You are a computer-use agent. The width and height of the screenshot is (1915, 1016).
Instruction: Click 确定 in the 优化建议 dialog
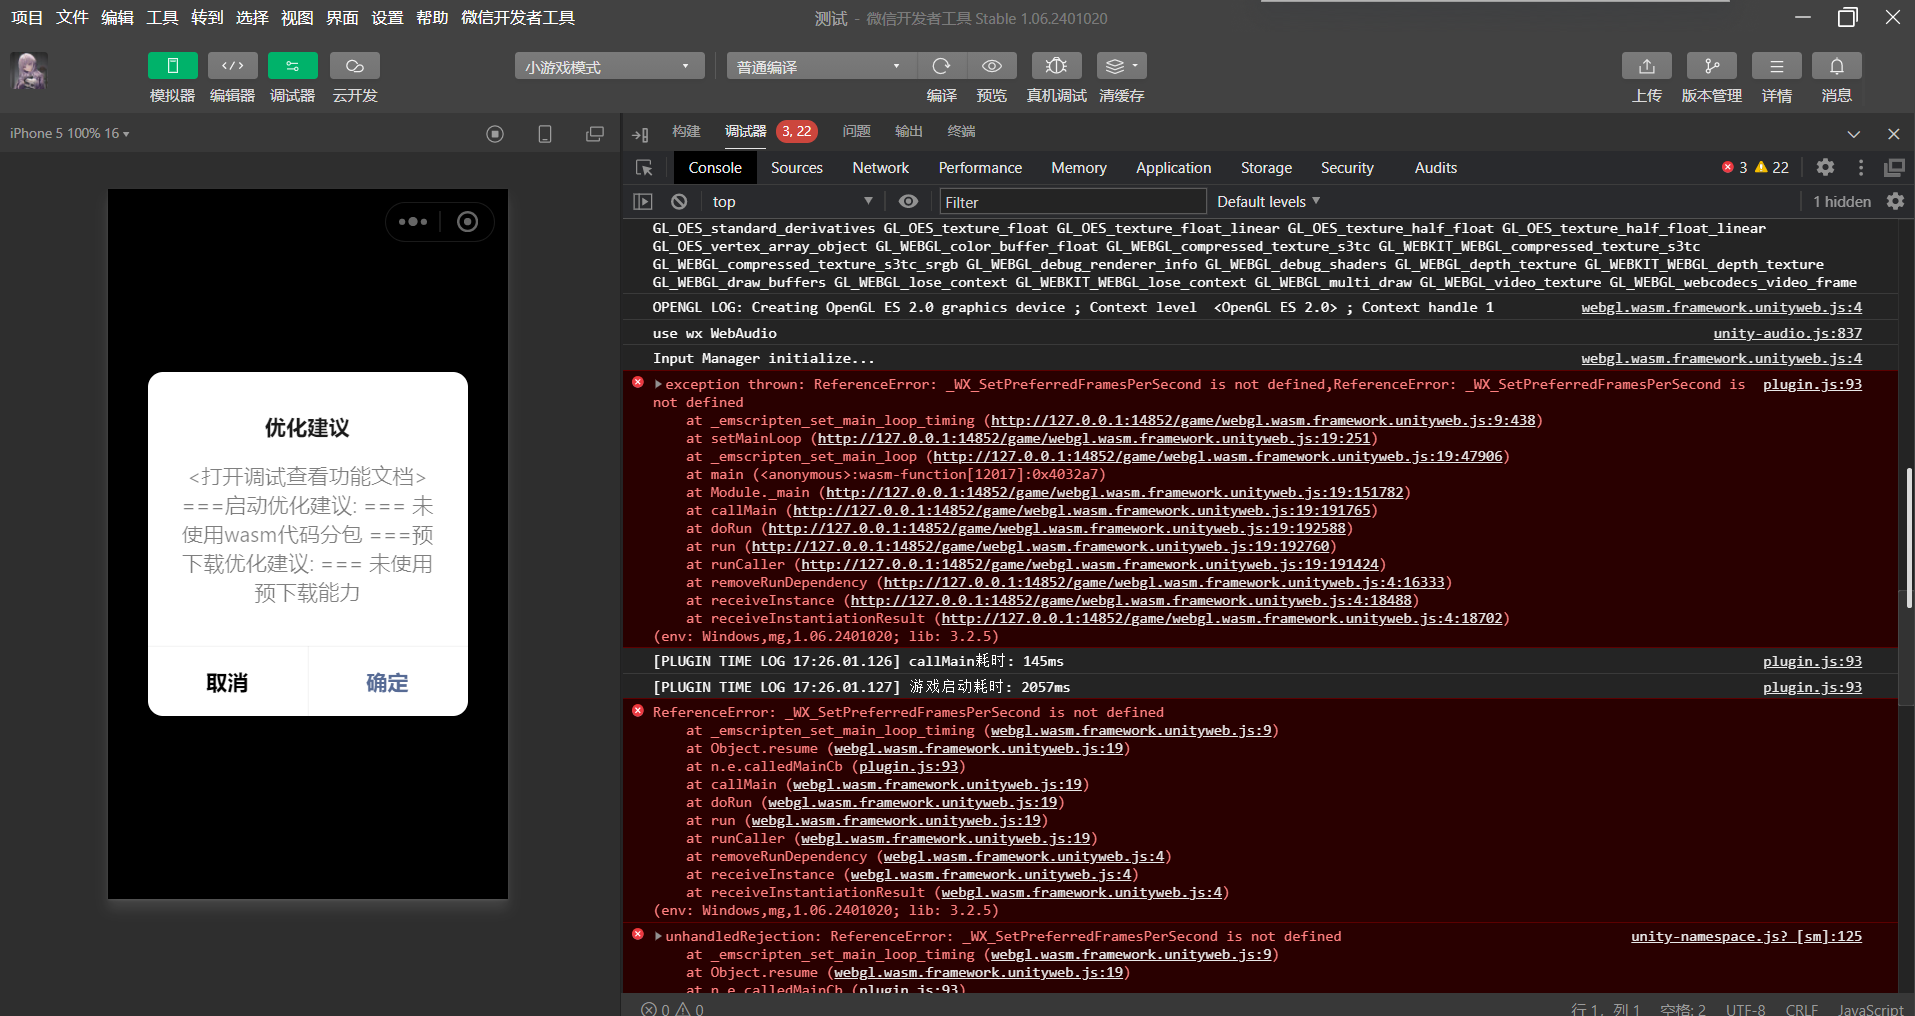point(387,683)
